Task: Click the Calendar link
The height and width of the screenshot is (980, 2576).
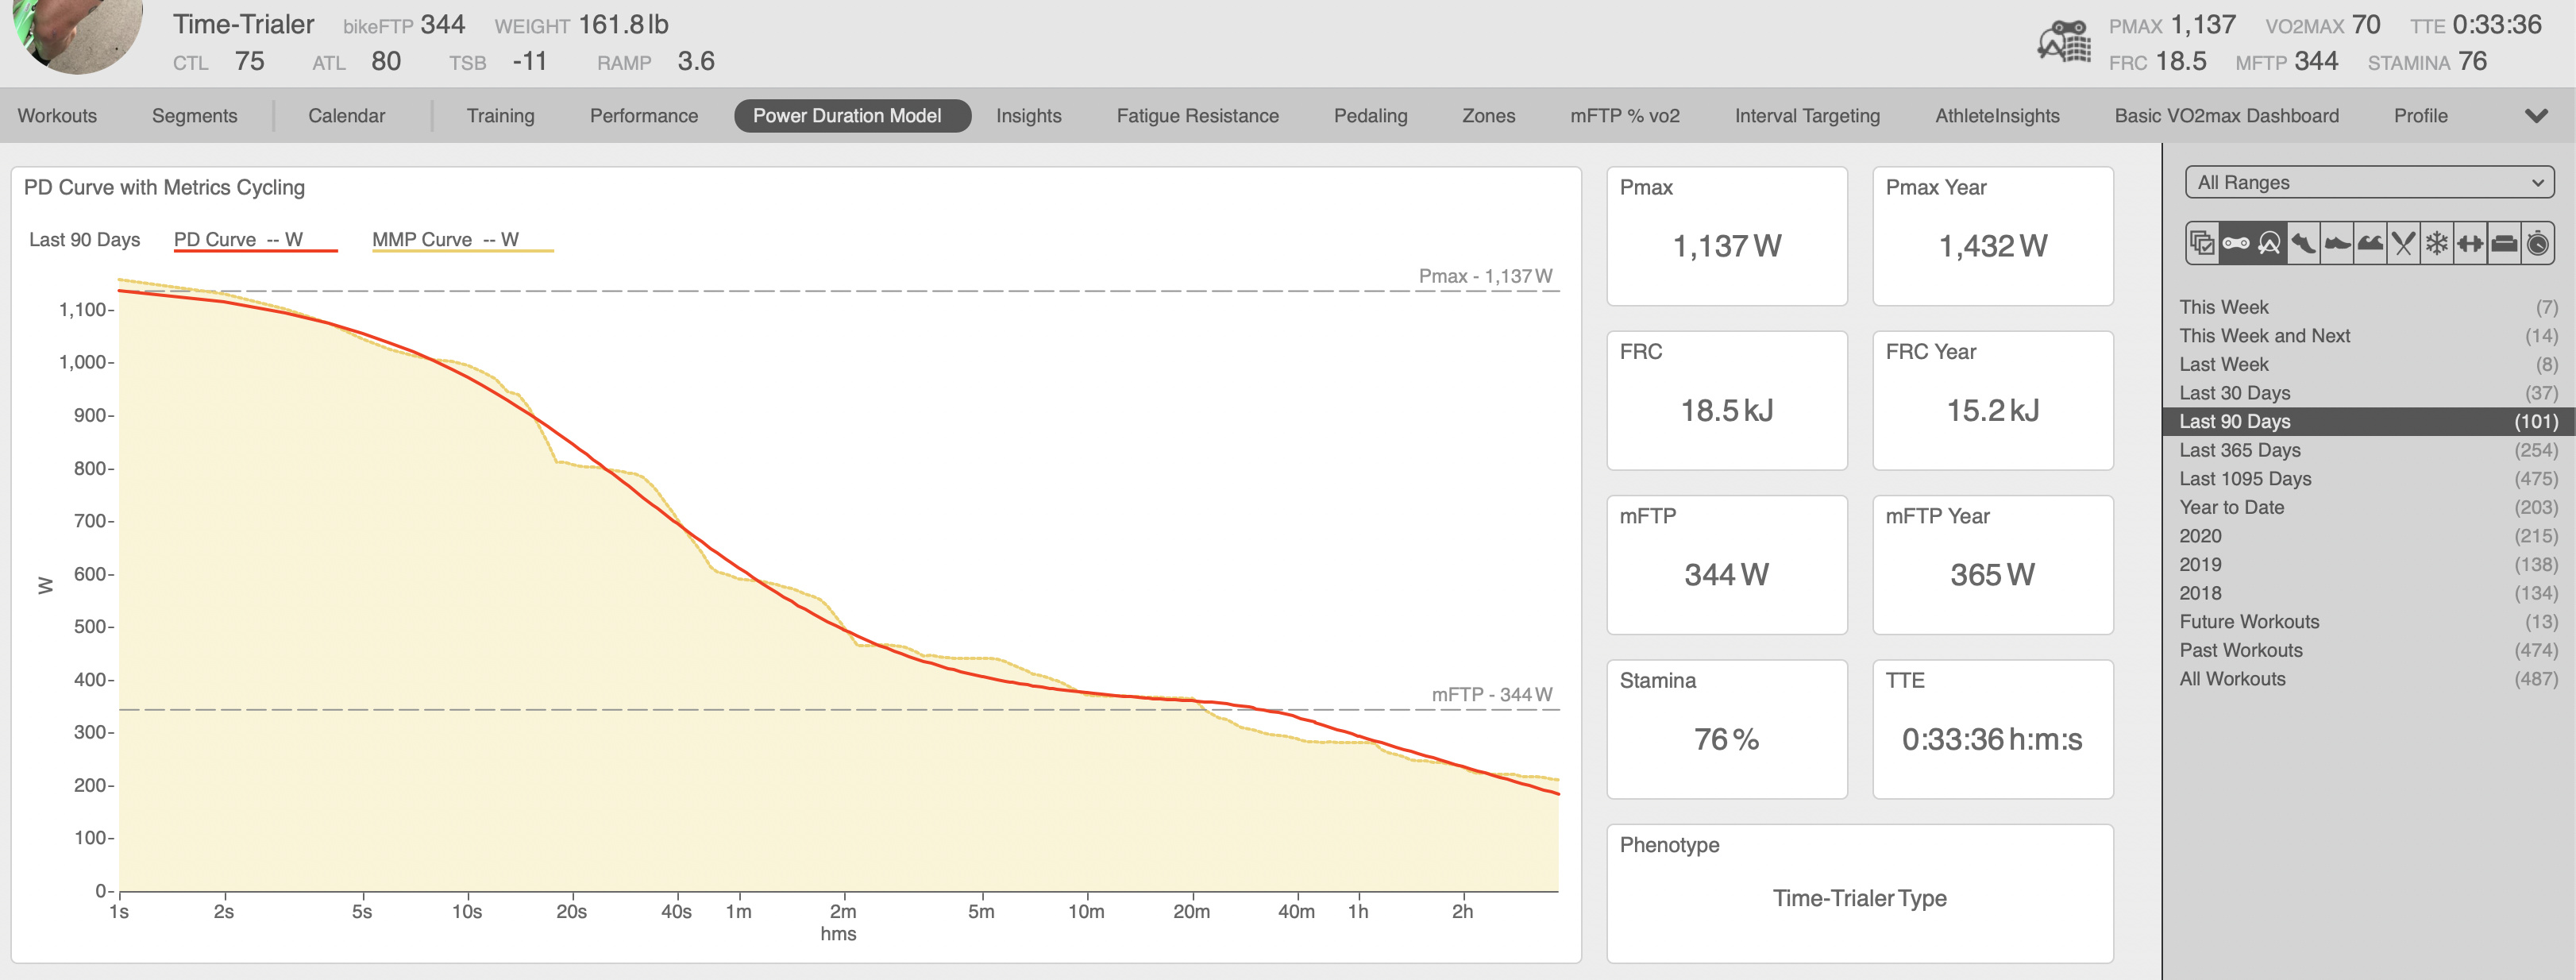Action: point(346,116)
